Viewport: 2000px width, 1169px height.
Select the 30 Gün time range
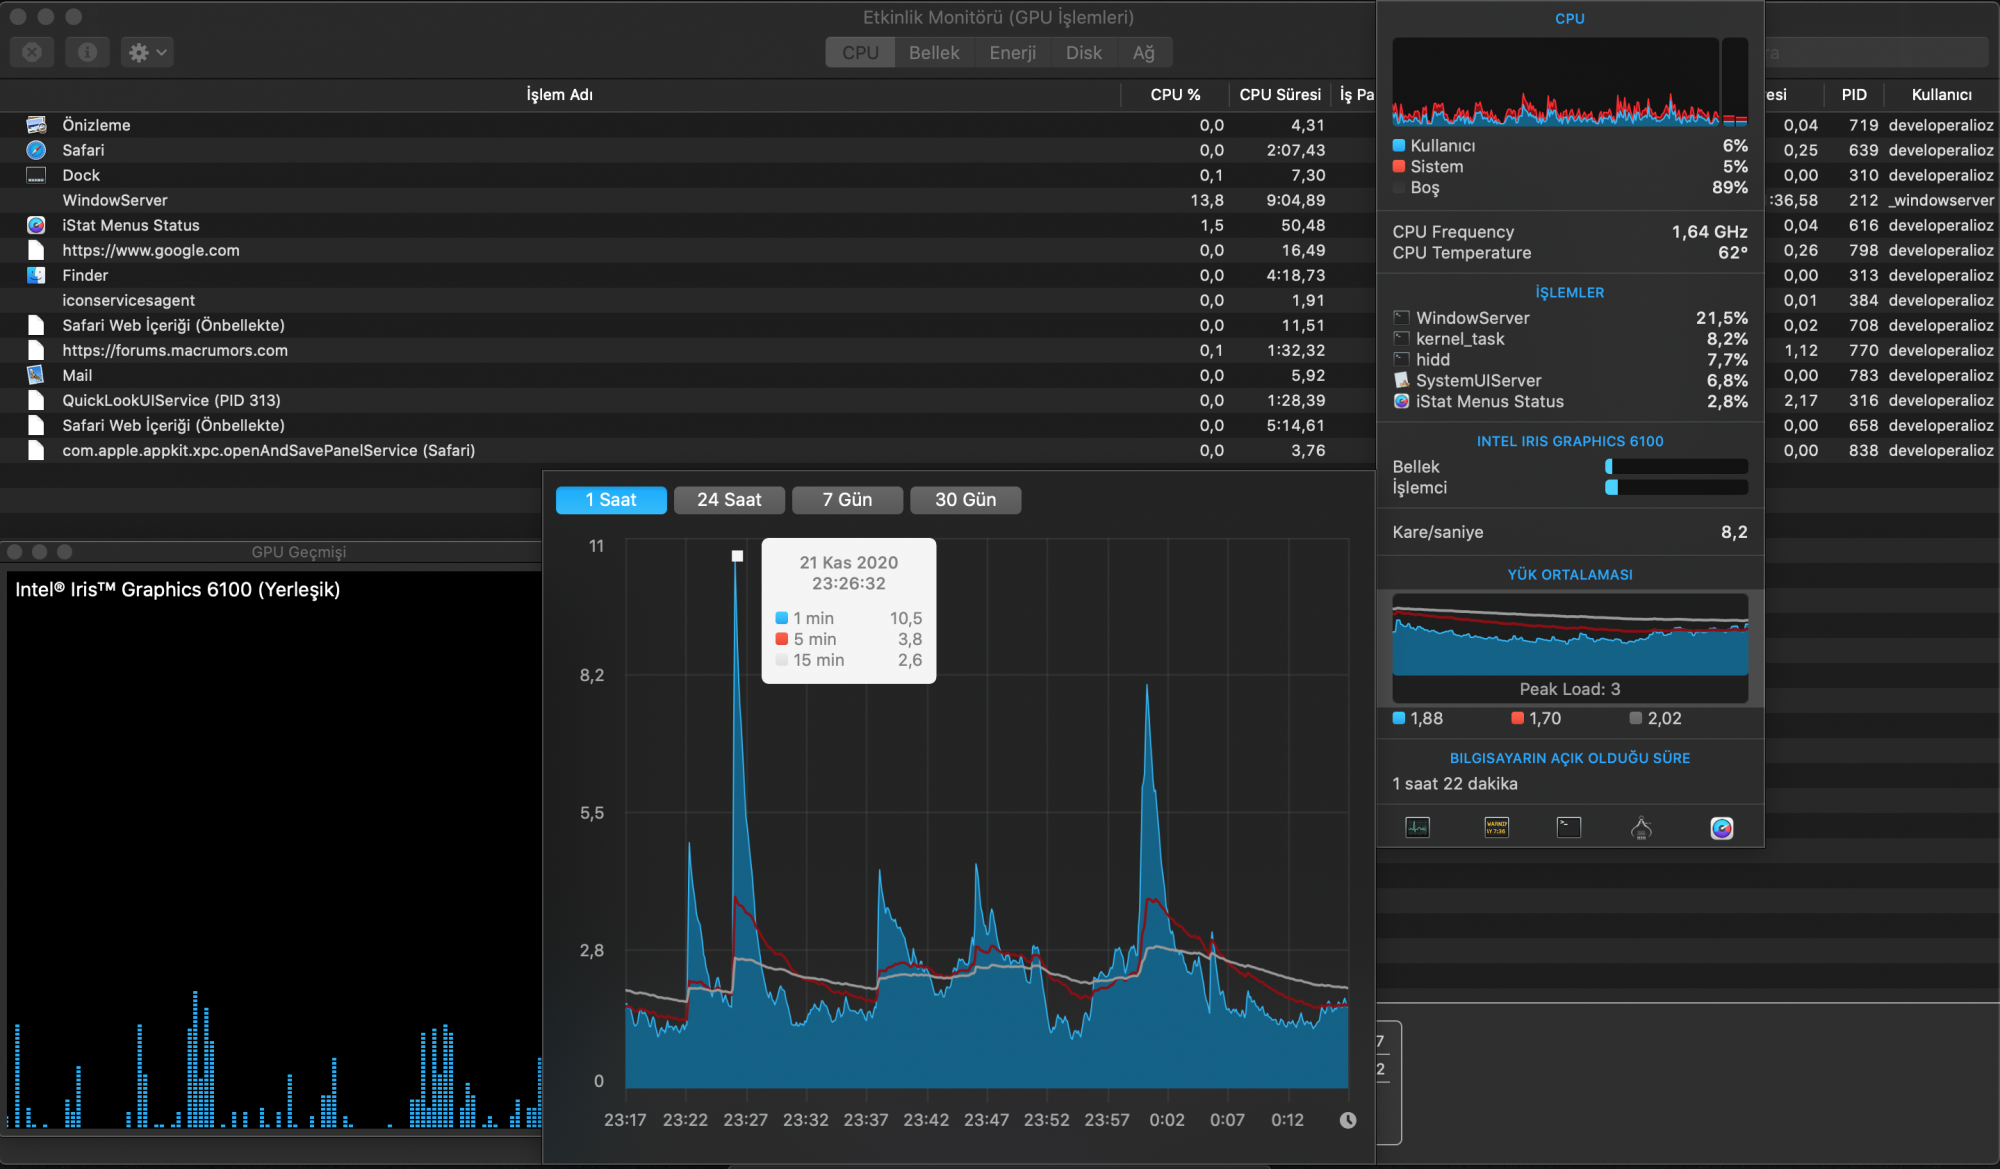(x=965, y=500)
